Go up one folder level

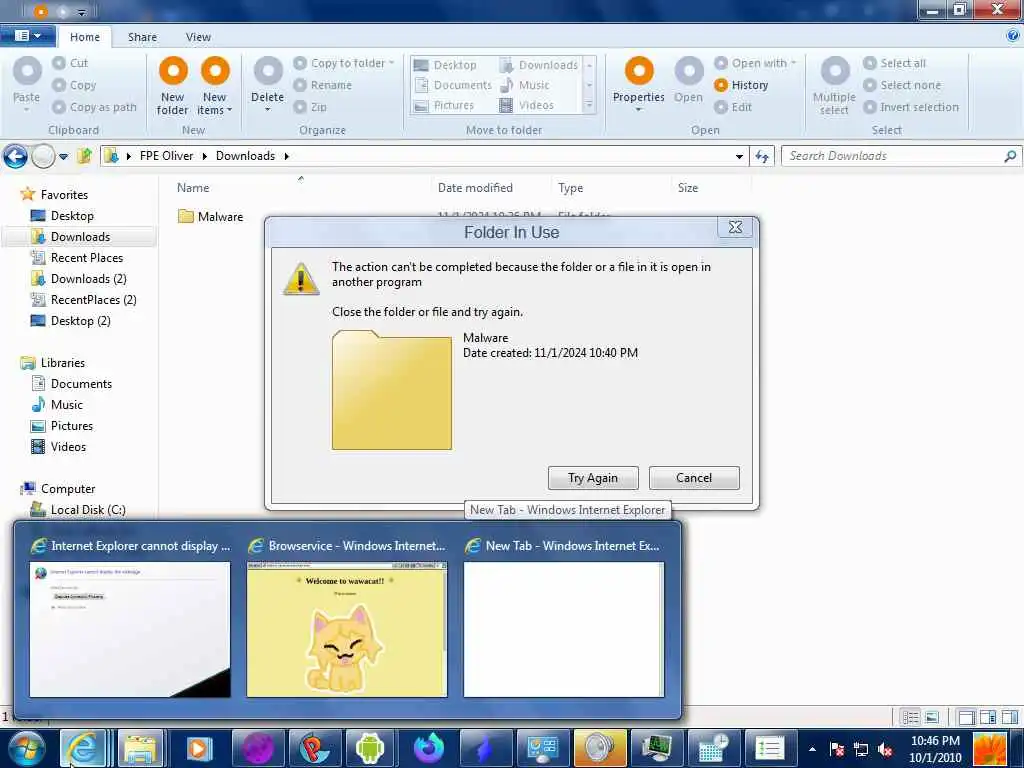[x=84, y=156]
